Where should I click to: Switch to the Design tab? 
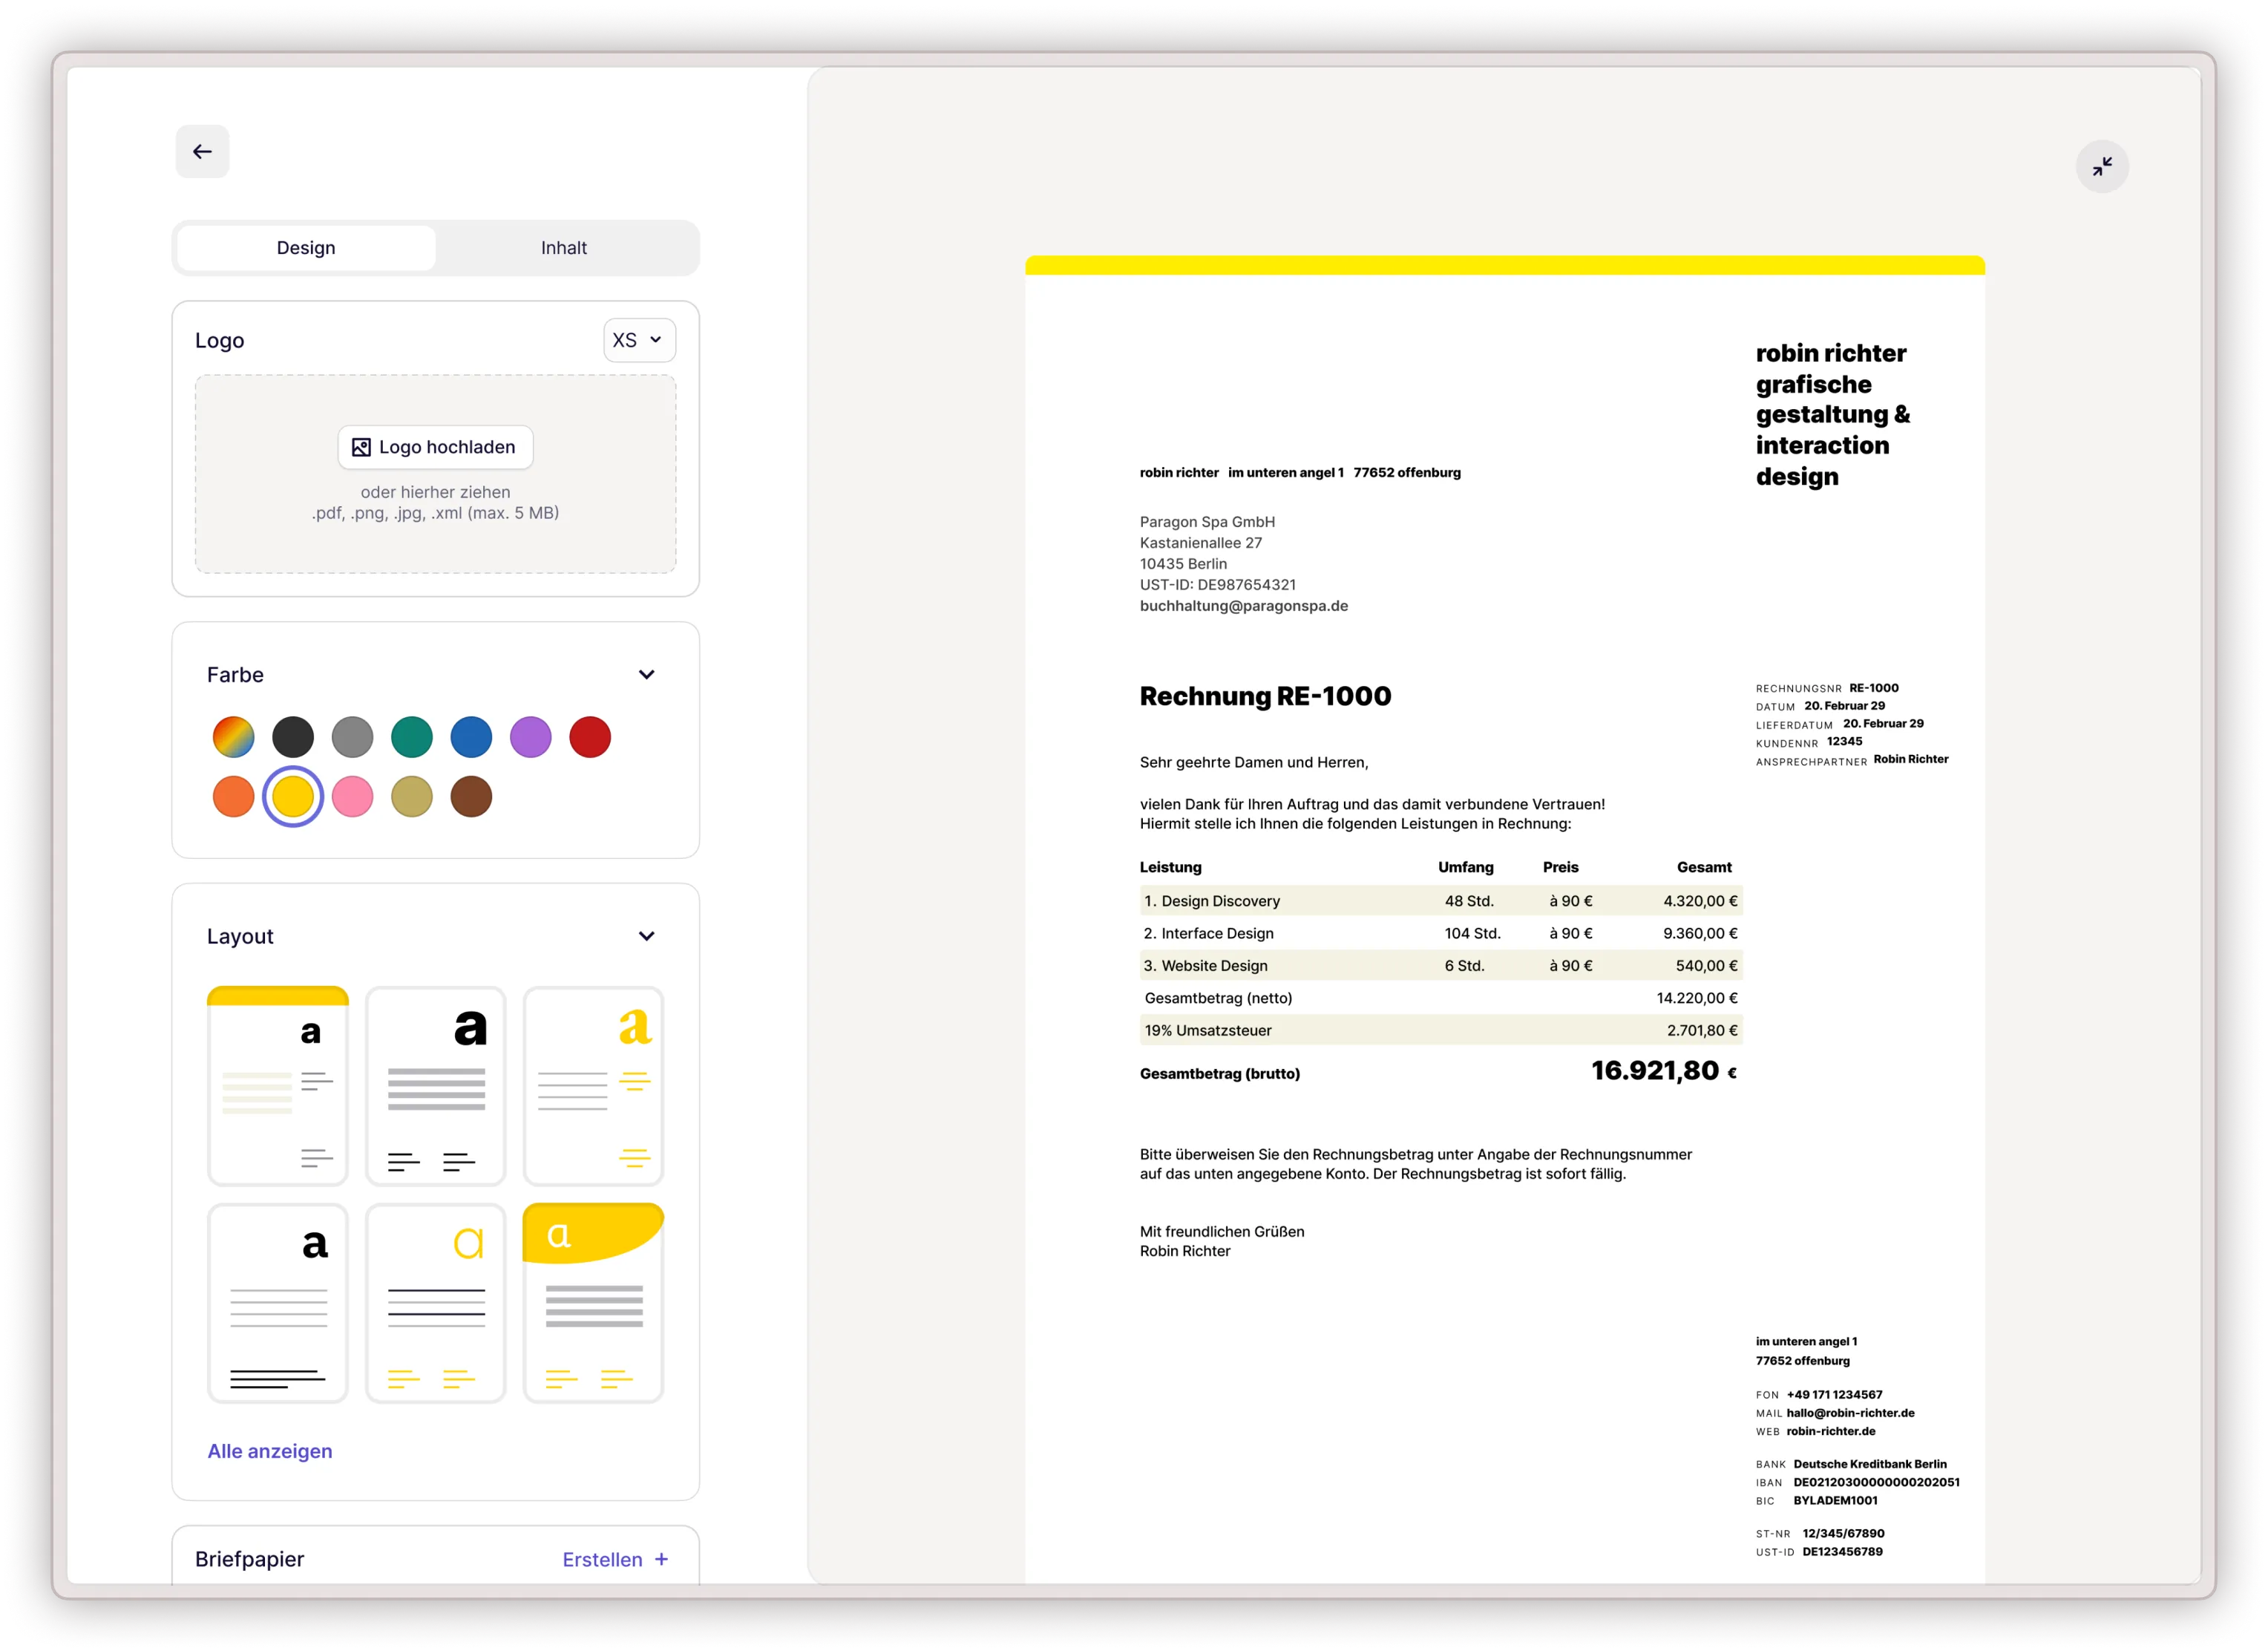306,247
